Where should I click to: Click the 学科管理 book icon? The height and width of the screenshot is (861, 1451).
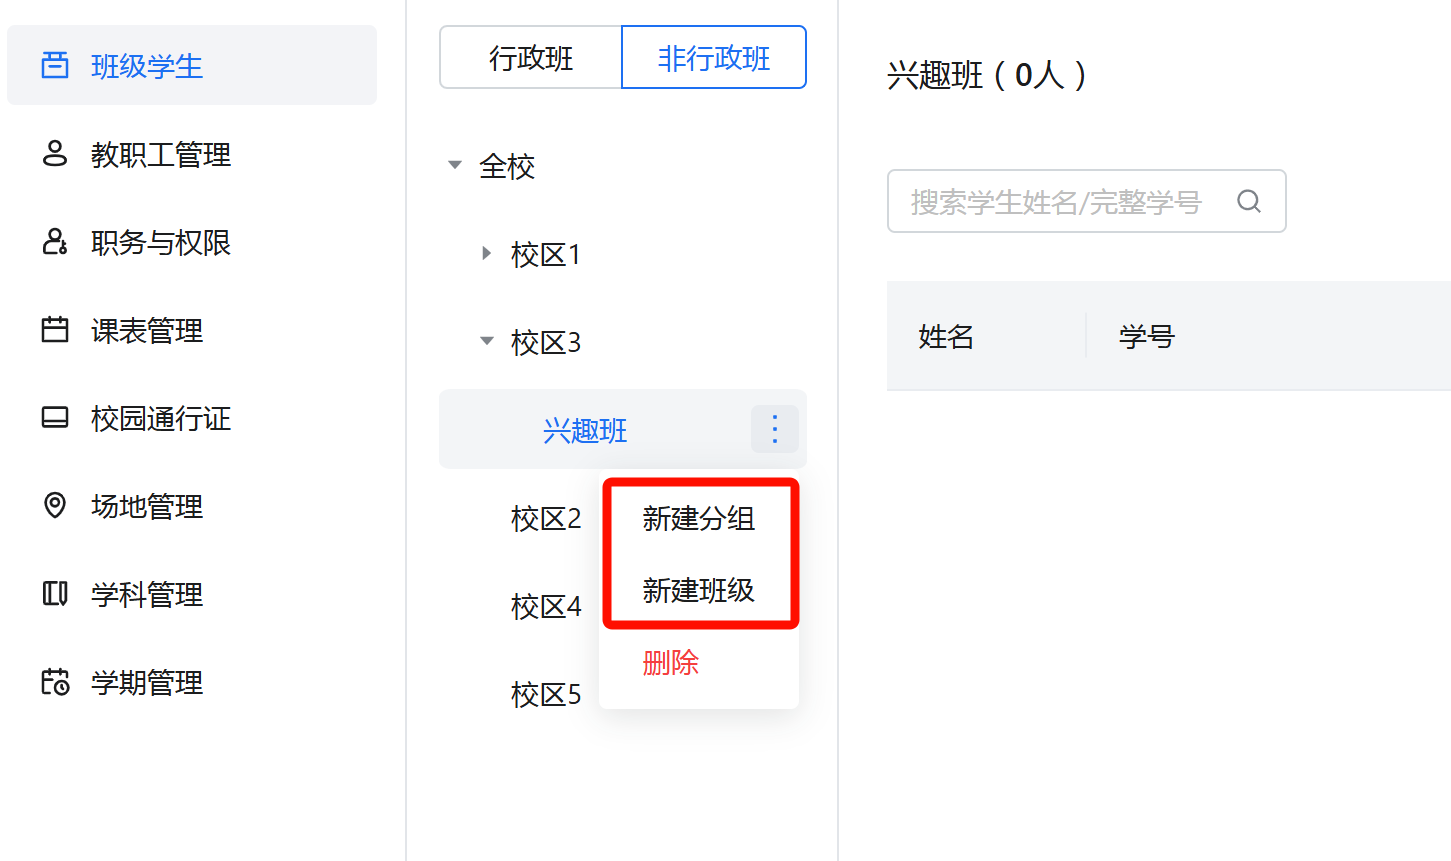(55, 594)
